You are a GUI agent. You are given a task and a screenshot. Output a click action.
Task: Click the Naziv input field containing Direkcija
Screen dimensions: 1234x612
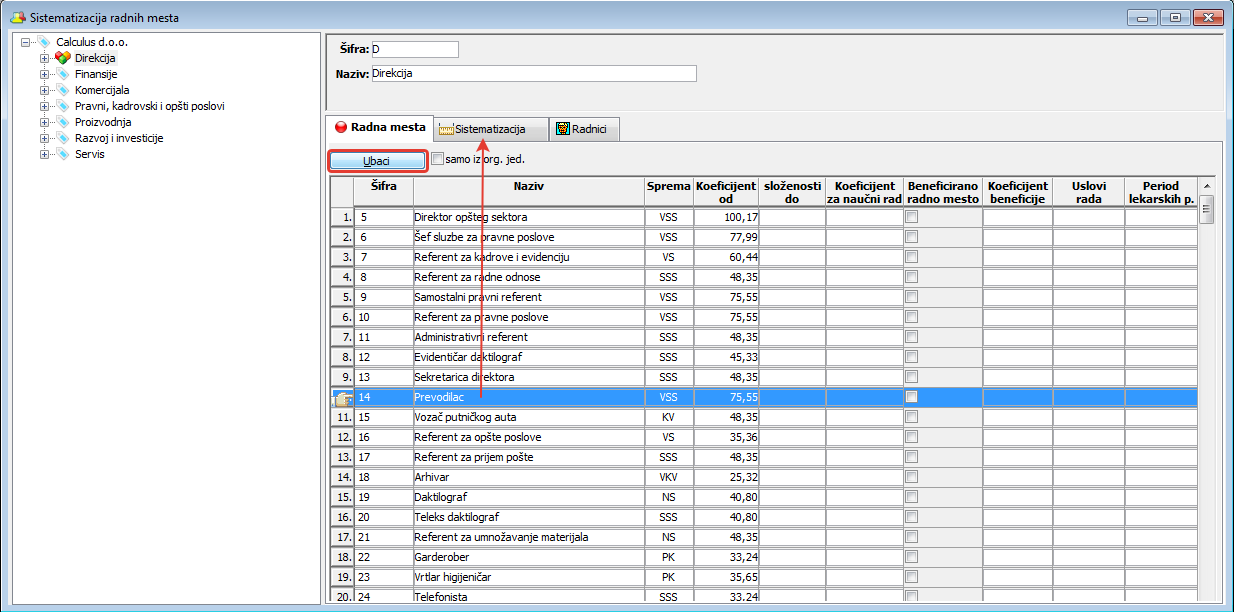pos(533,73)
